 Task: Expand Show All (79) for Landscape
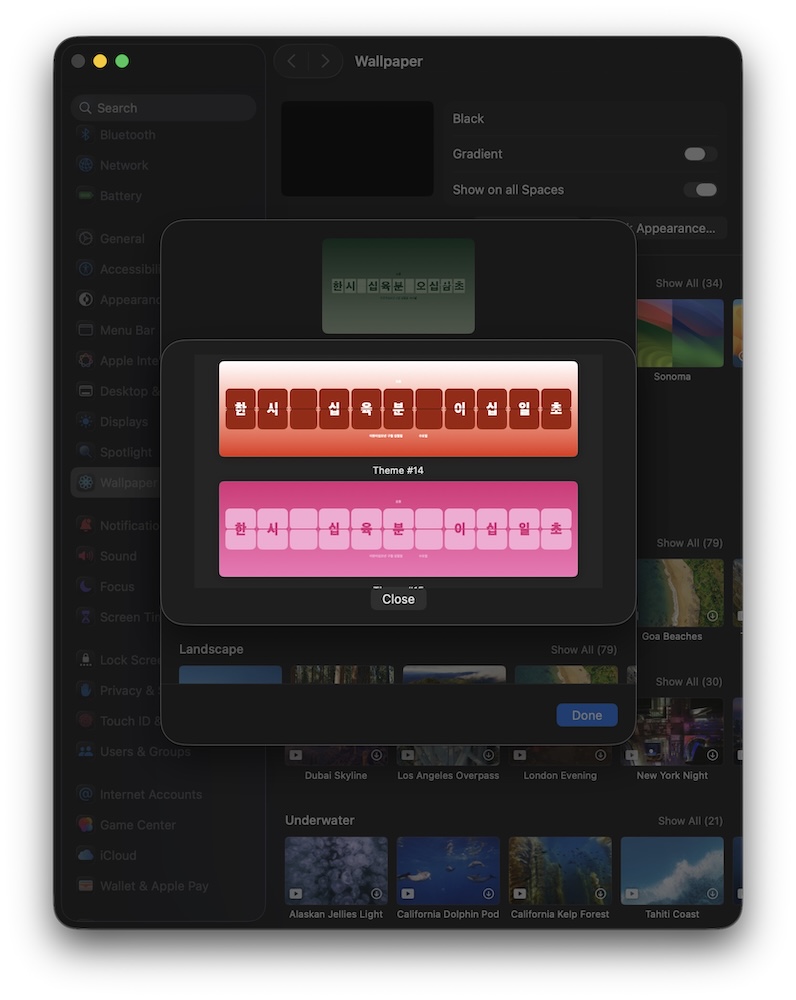[583, 650]
